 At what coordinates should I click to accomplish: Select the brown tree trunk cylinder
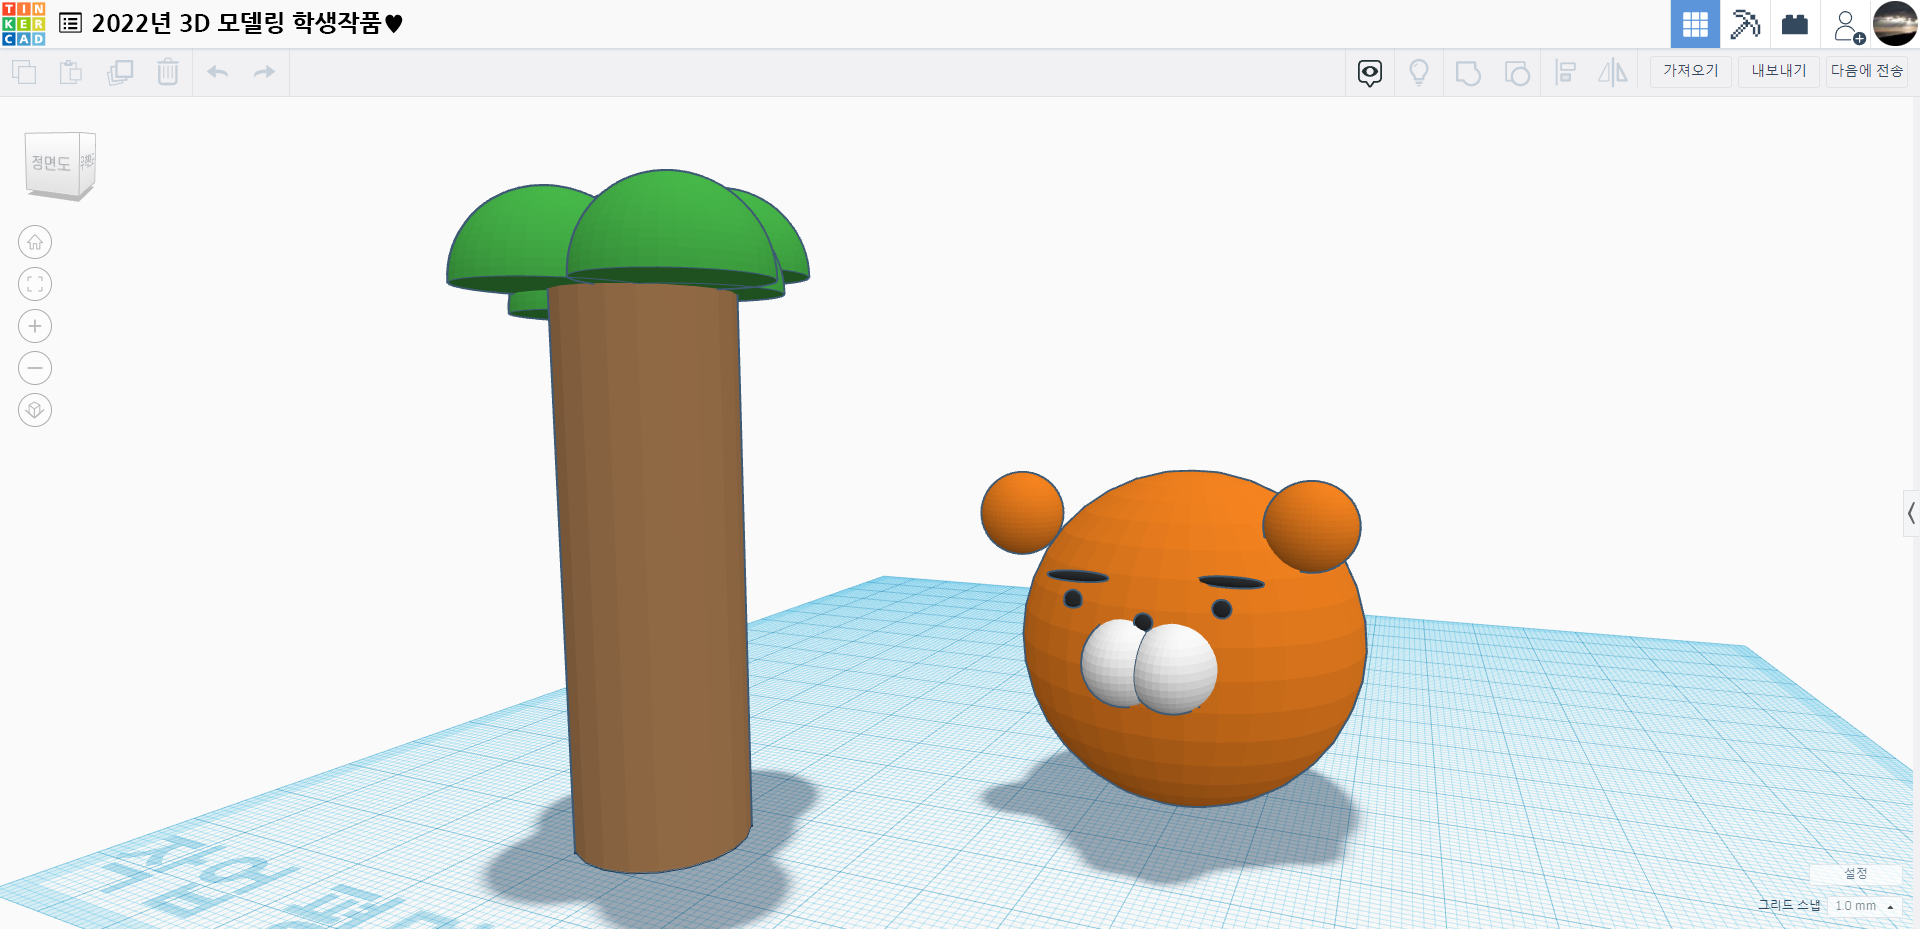[x=650, y=580]
